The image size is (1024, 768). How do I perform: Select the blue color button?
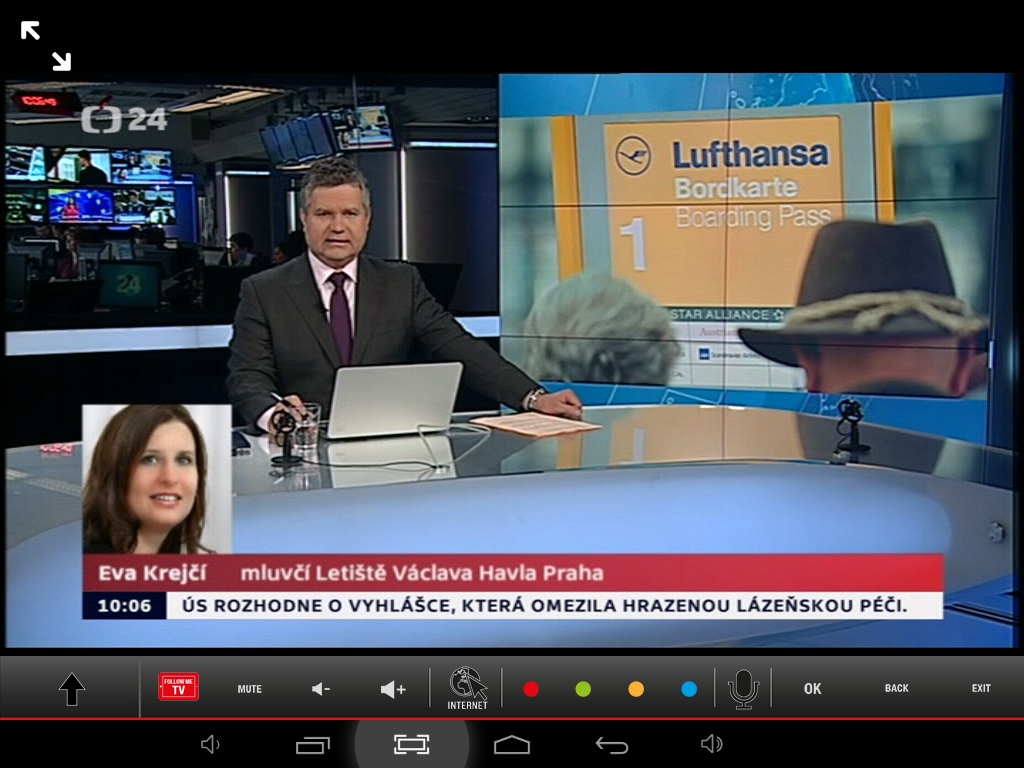(x=689, y=689)
